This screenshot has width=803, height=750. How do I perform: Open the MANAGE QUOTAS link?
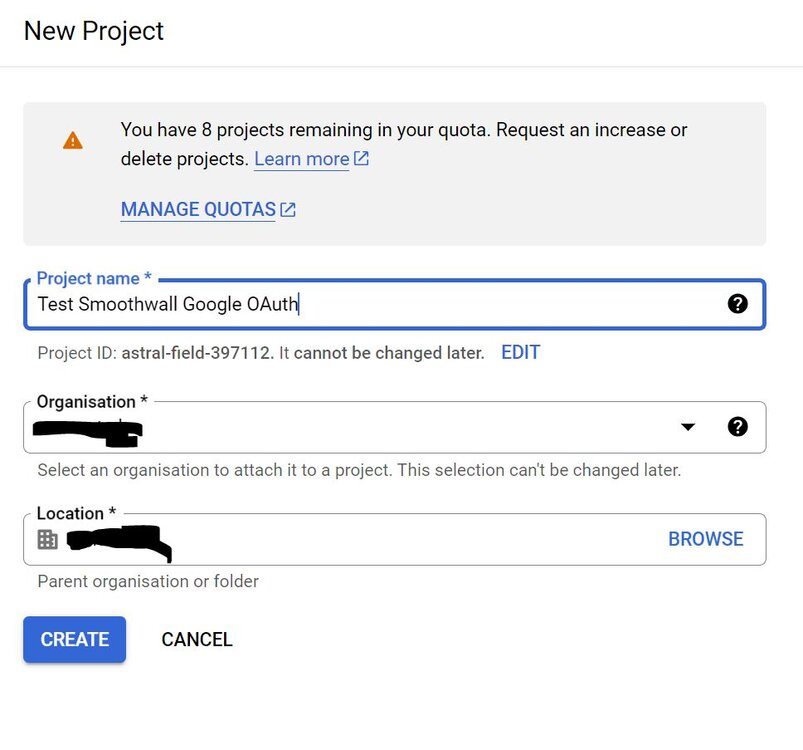tap(198, 209)
